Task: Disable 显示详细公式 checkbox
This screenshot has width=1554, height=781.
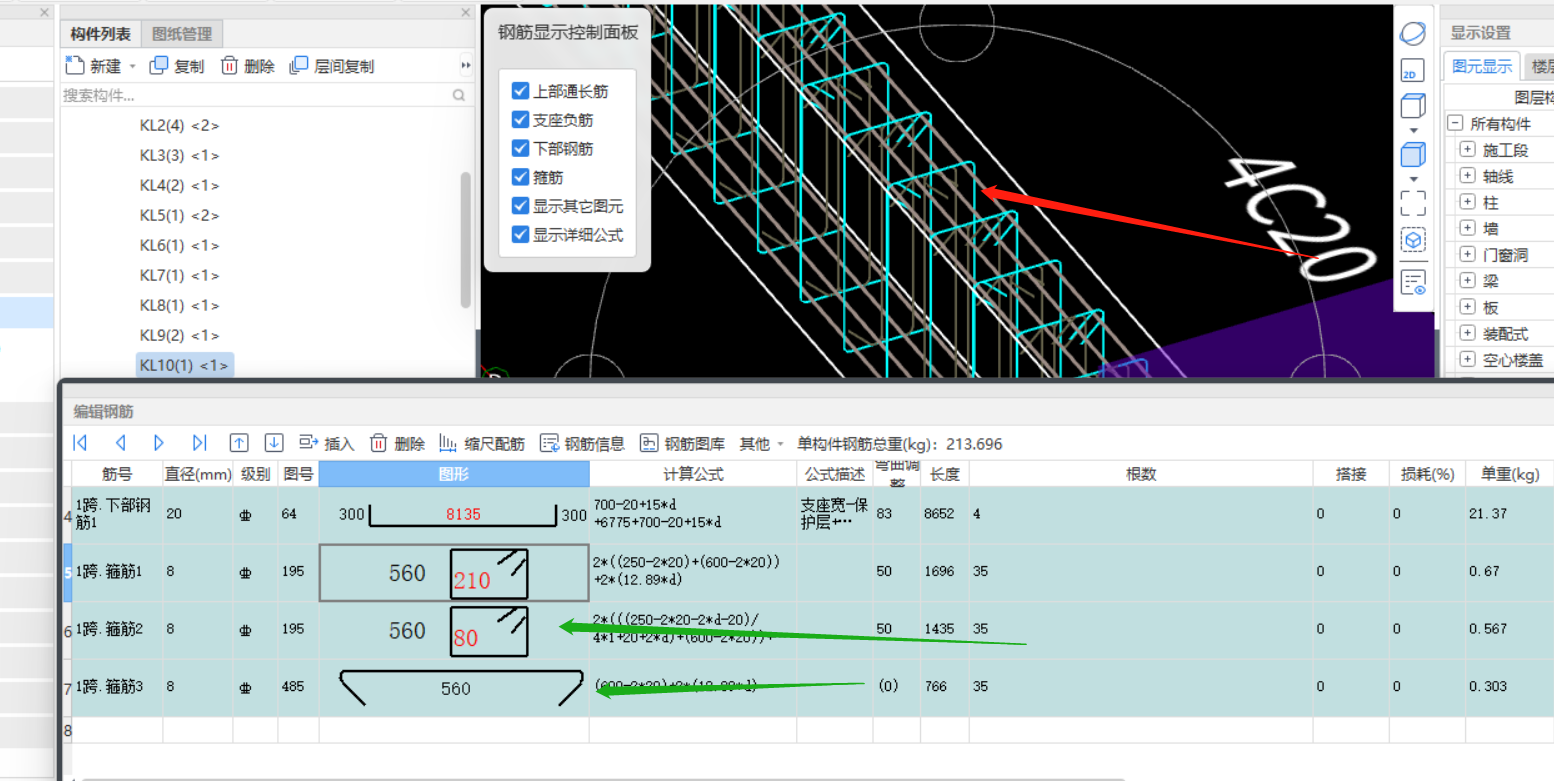Action: (520, 235)
